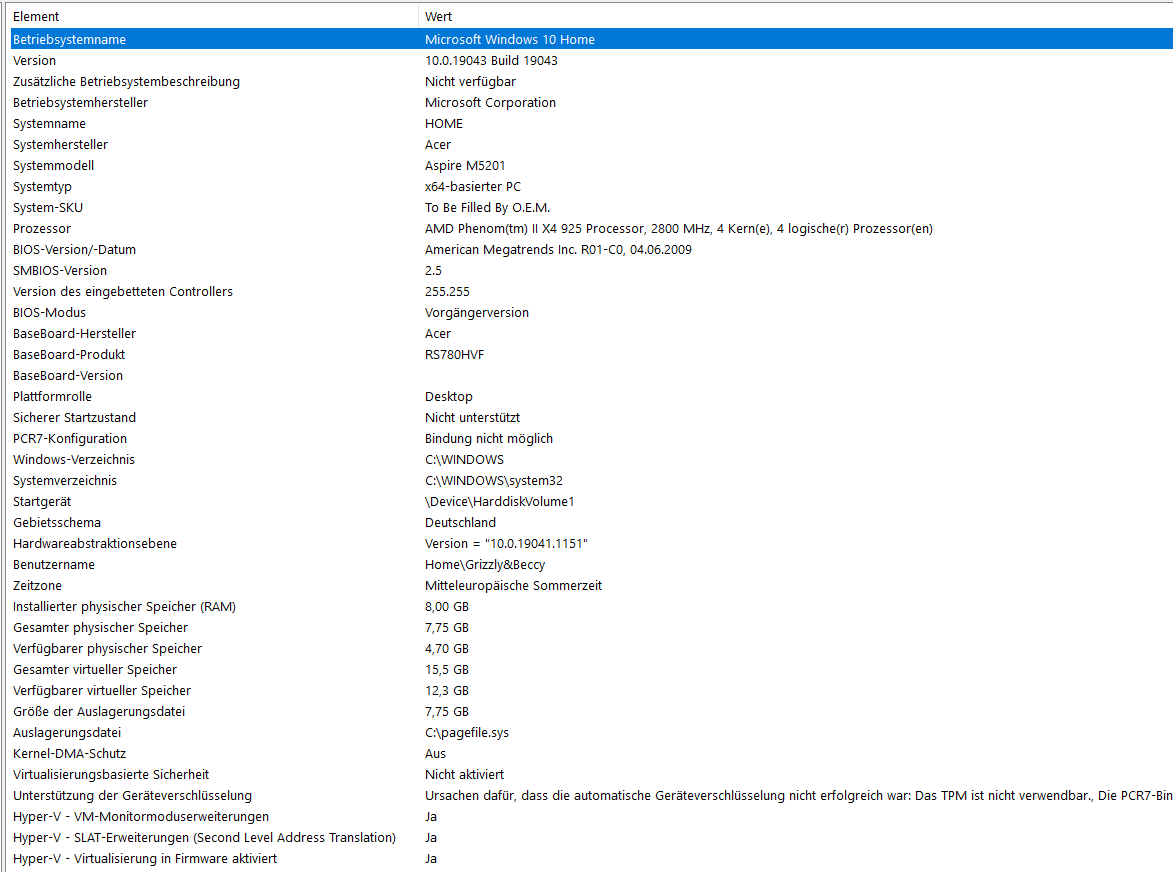Select 'Hyper-V - Virtualisierung in Firmware aktiviert' row
The width and height of the screenshot is (1173, 872).
pyautogui.click(x=592, y=857)
